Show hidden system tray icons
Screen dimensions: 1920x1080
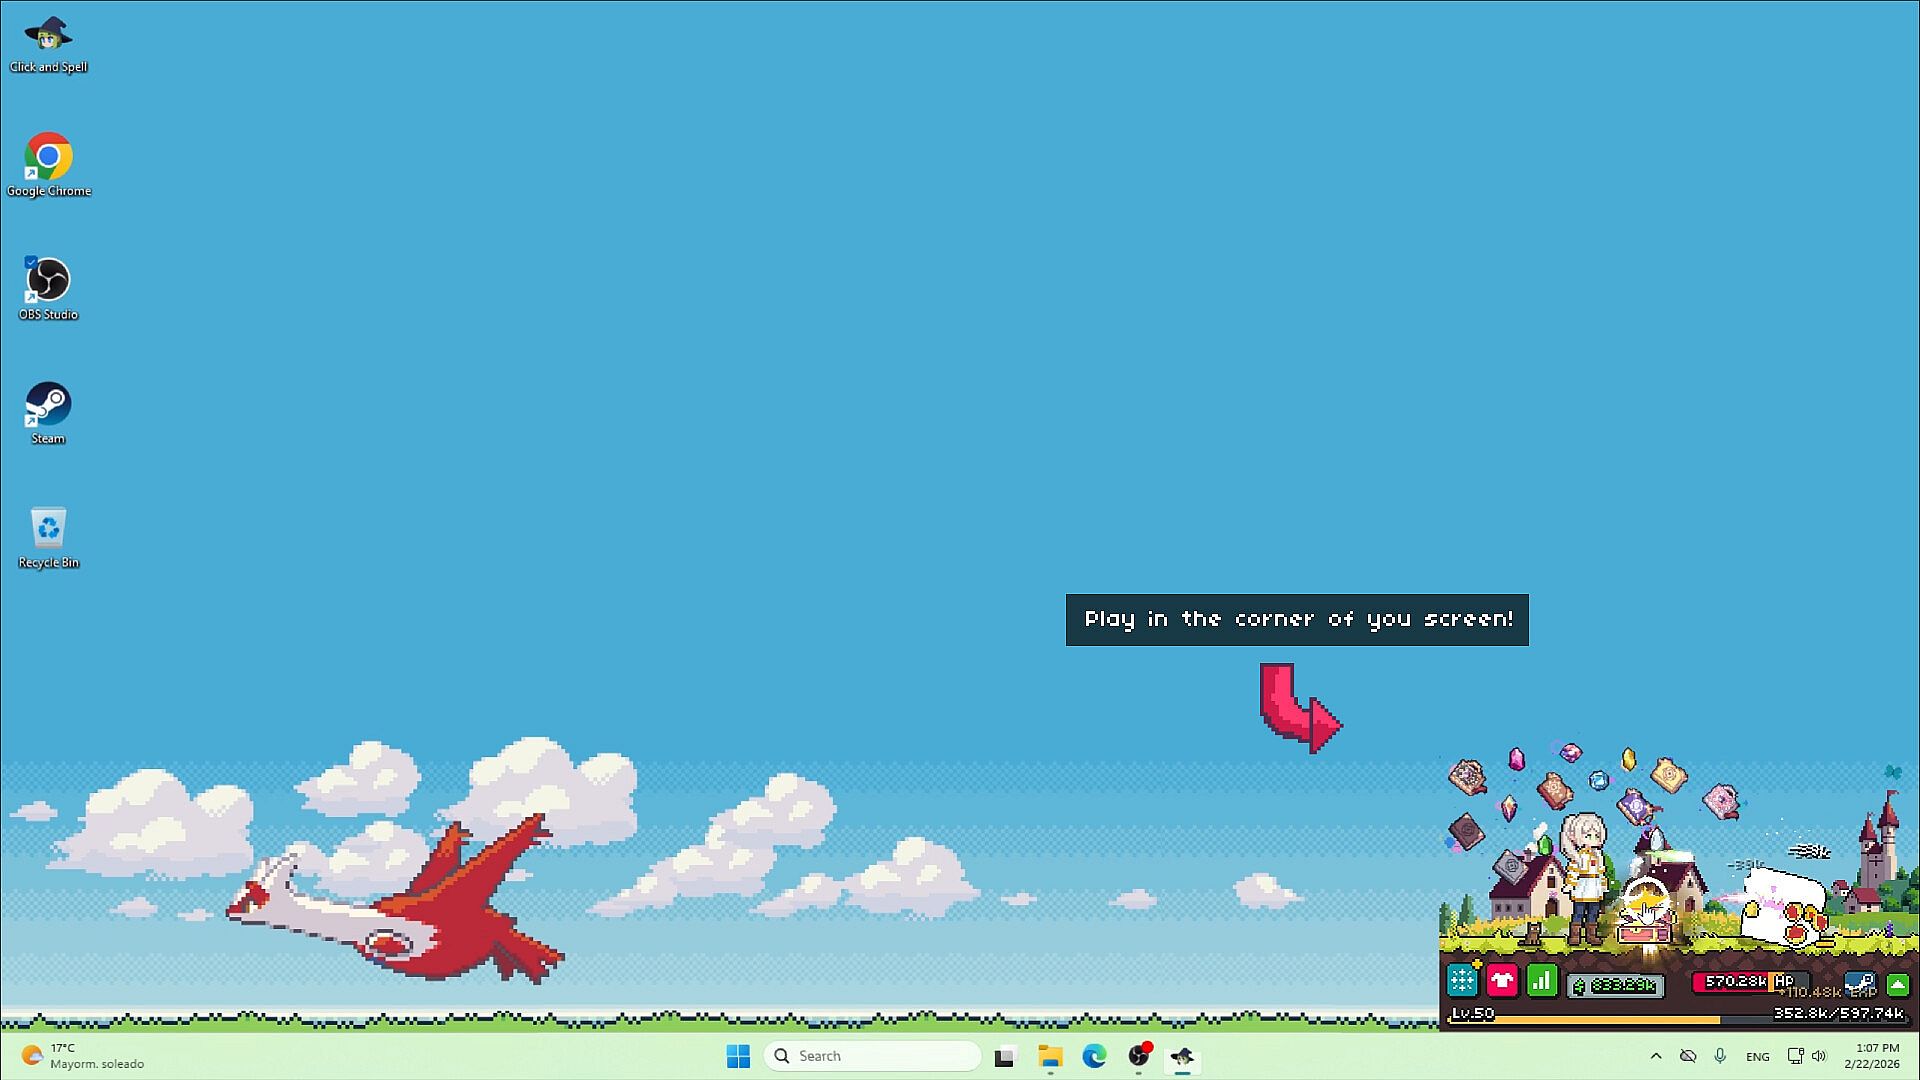coord(1656,1056)
